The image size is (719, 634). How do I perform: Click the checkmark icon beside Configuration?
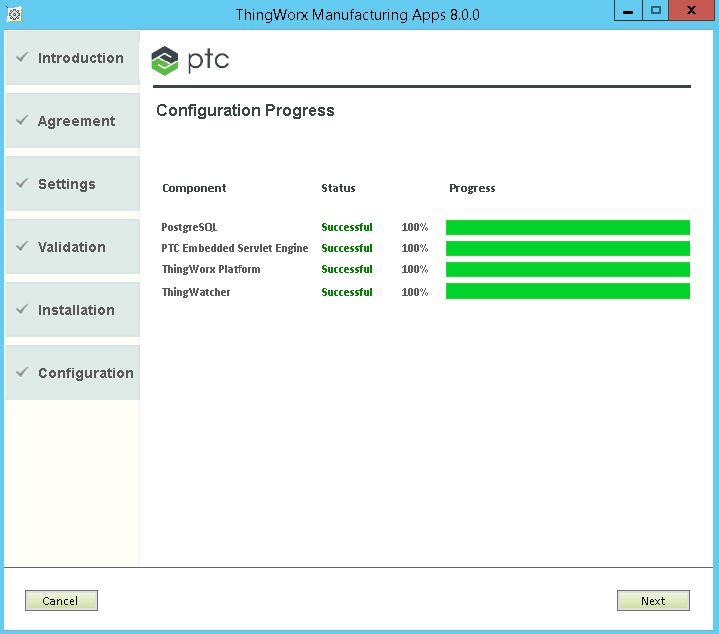(22, 372)
